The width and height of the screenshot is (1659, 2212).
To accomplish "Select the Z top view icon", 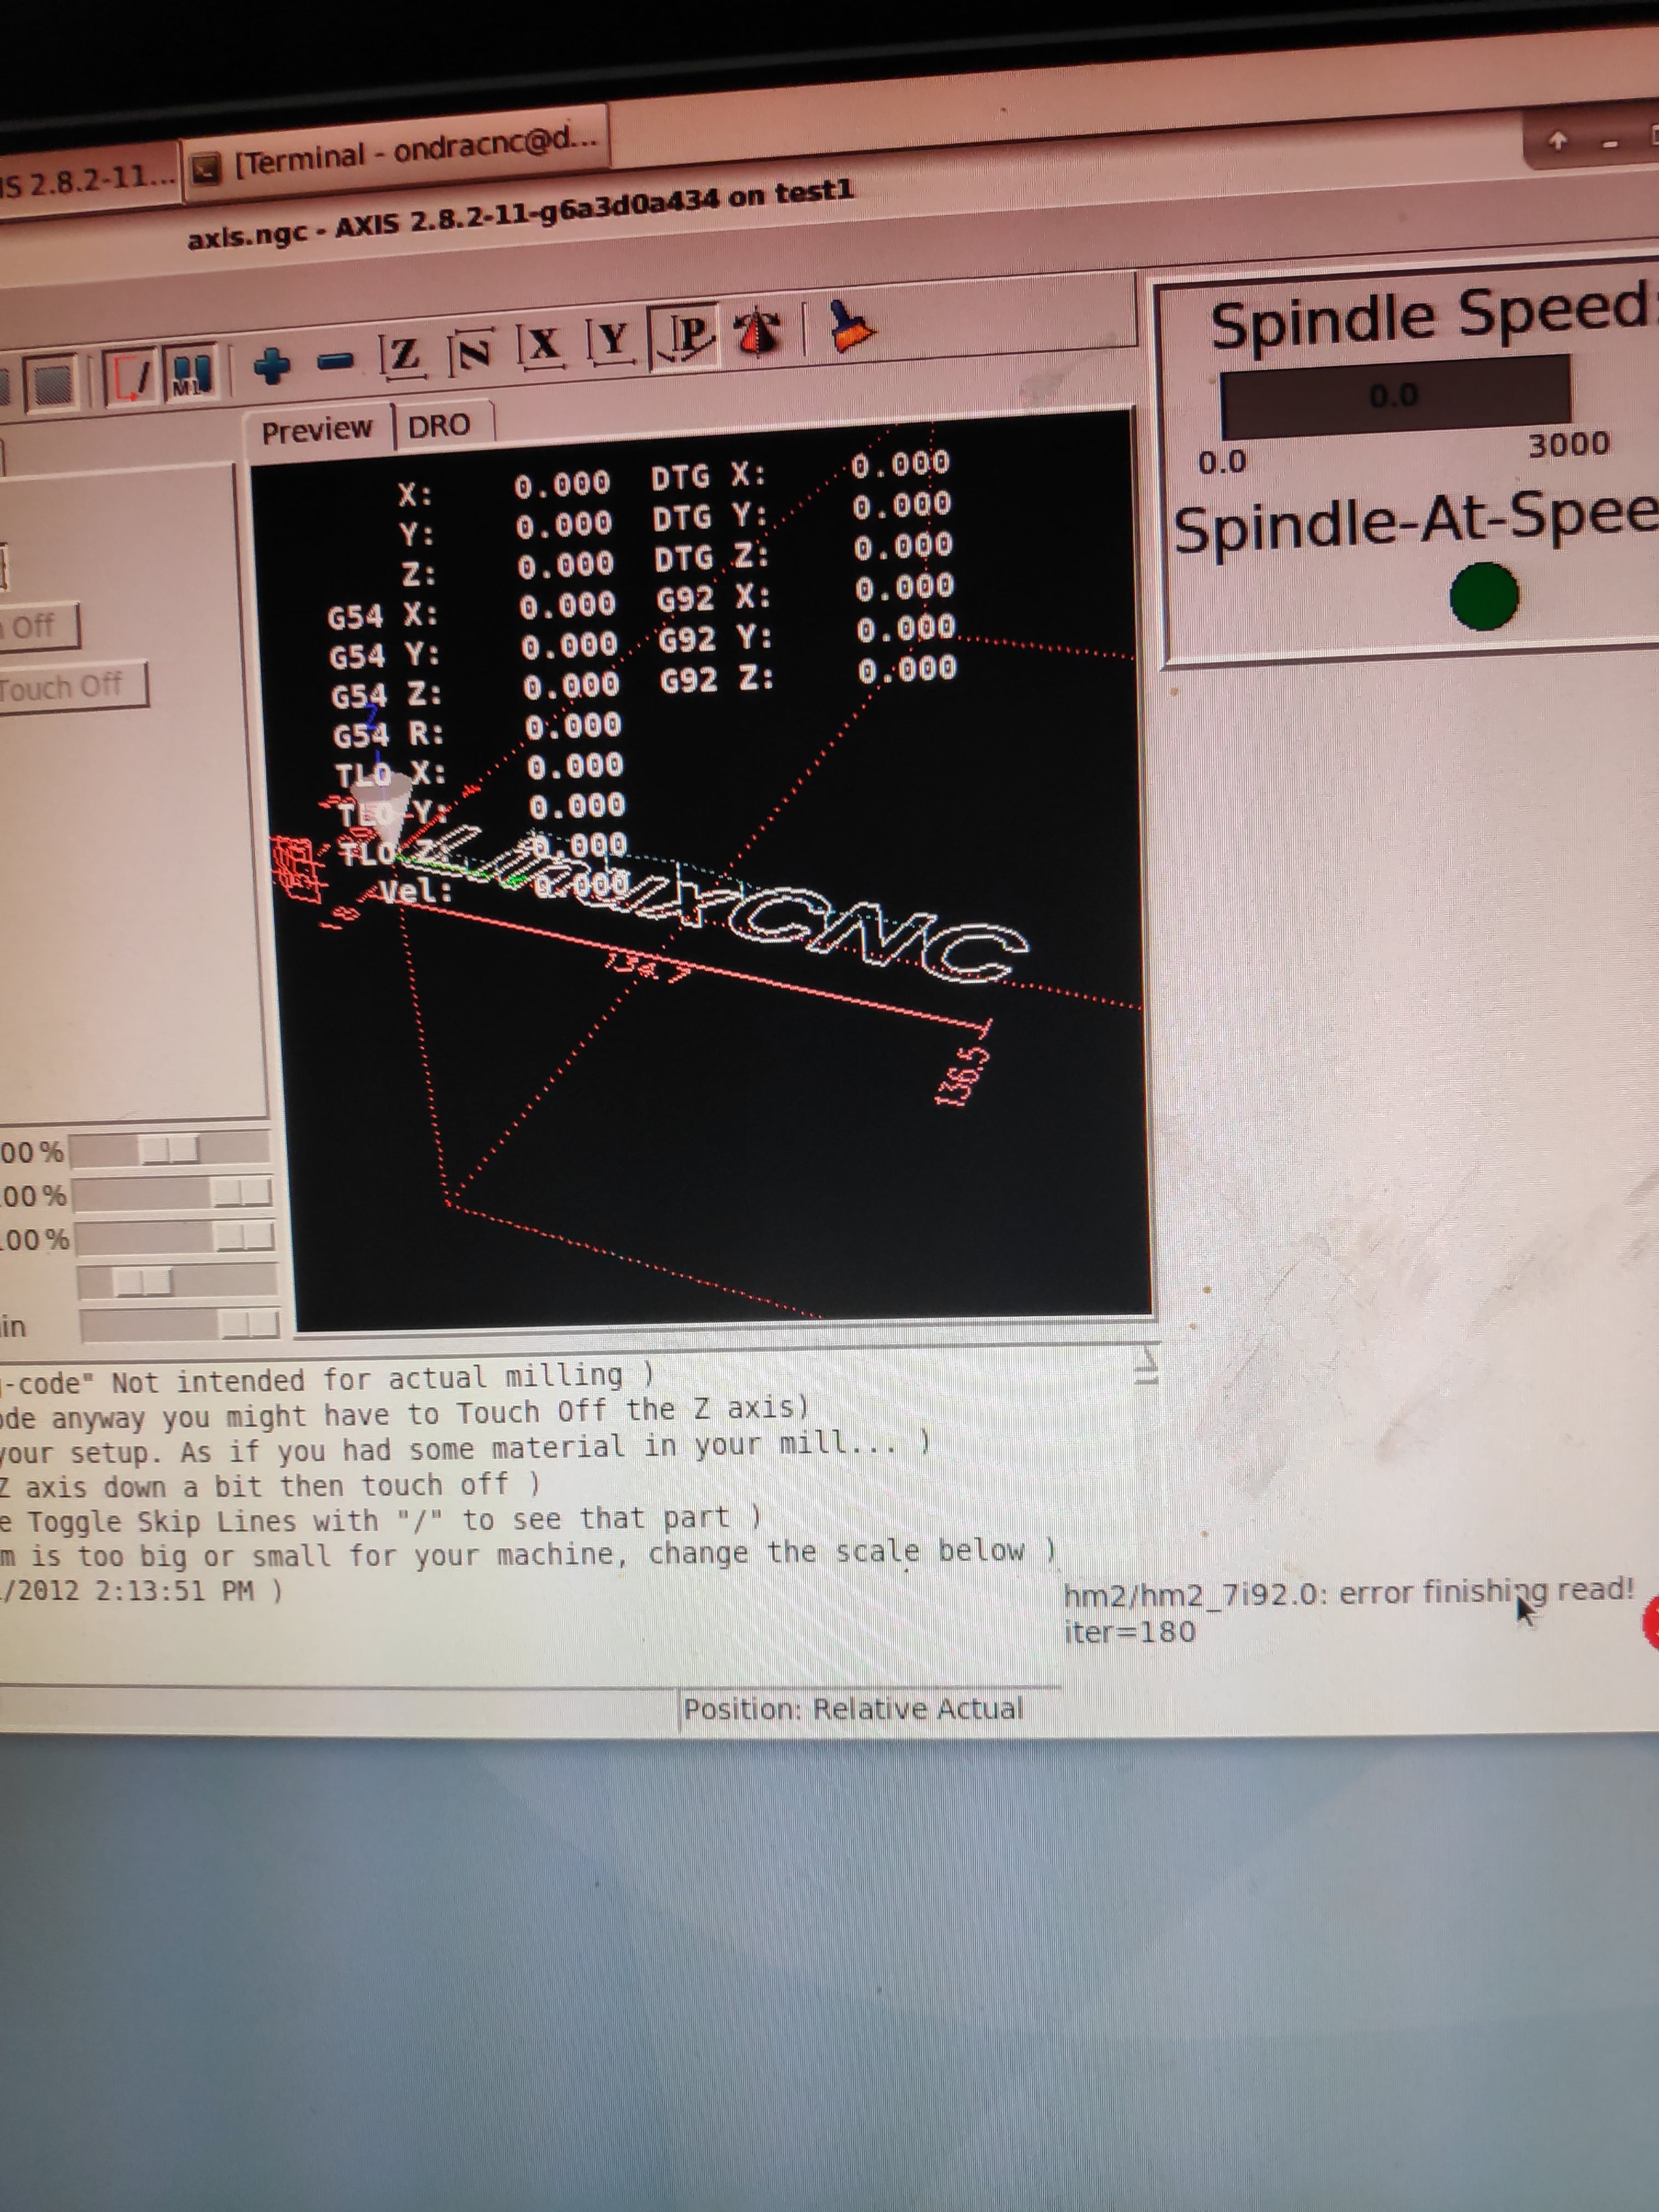I will (x=402, y=357).
